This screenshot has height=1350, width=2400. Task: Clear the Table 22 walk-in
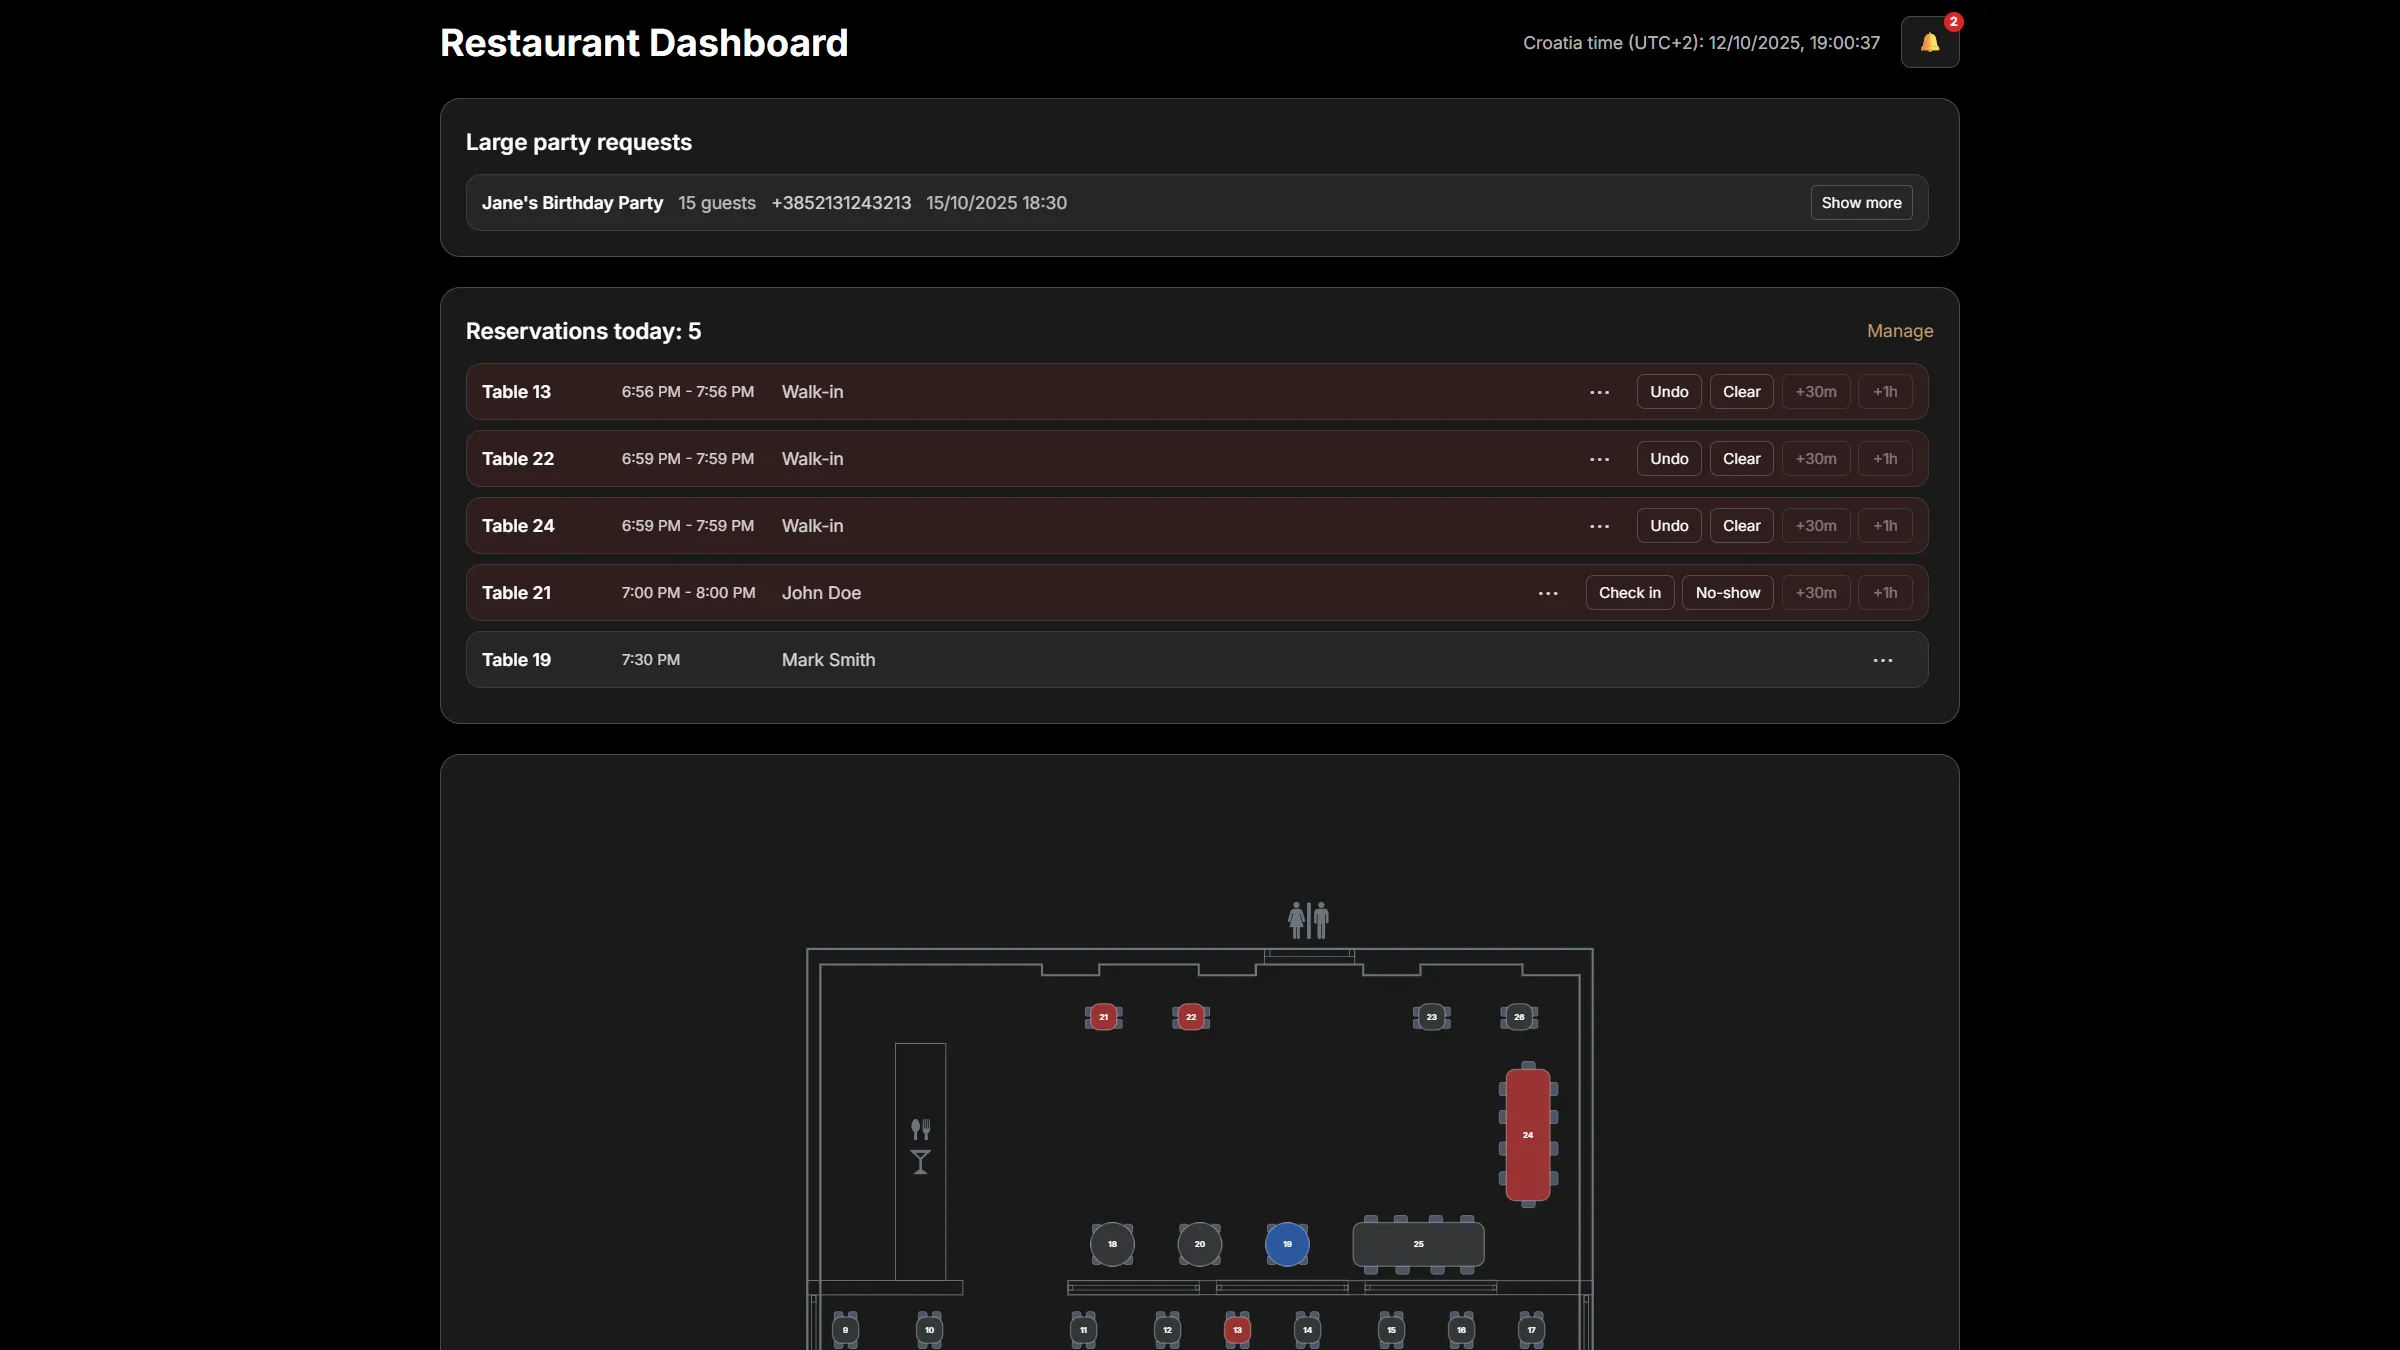[1741, 459]
